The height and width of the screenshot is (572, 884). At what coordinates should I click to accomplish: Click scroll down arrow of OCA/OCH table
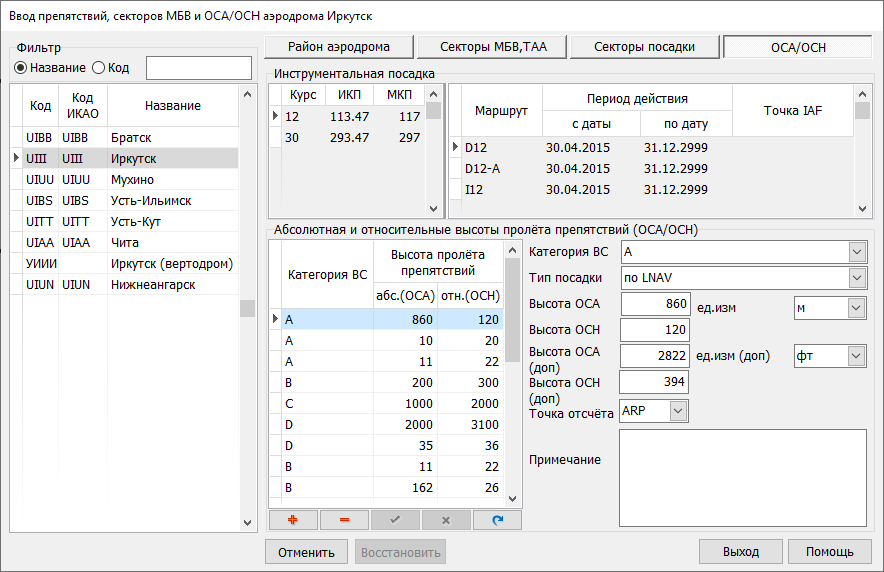[513, 498]
